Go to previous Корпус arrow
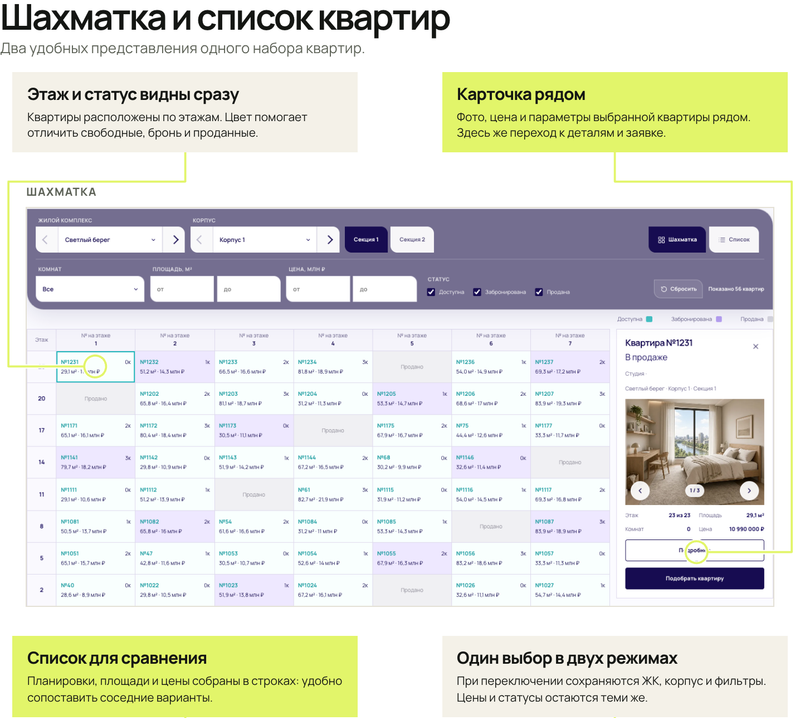Image resolution: width=800 pixels, height=718 pixels. tap(199, 239)
